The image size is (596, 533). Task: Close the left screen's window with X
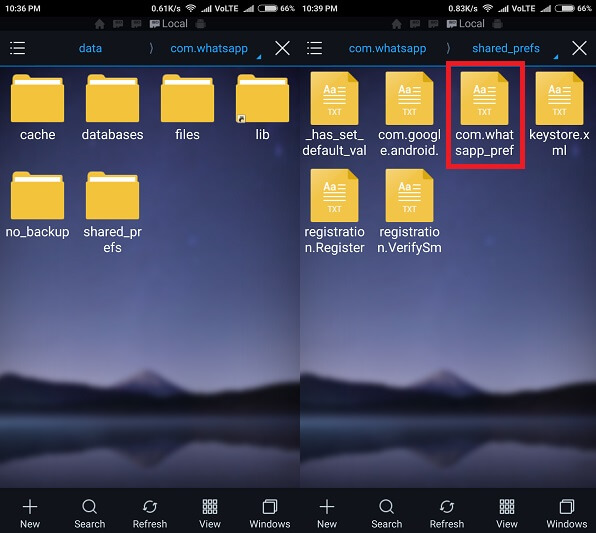[282, 48]
